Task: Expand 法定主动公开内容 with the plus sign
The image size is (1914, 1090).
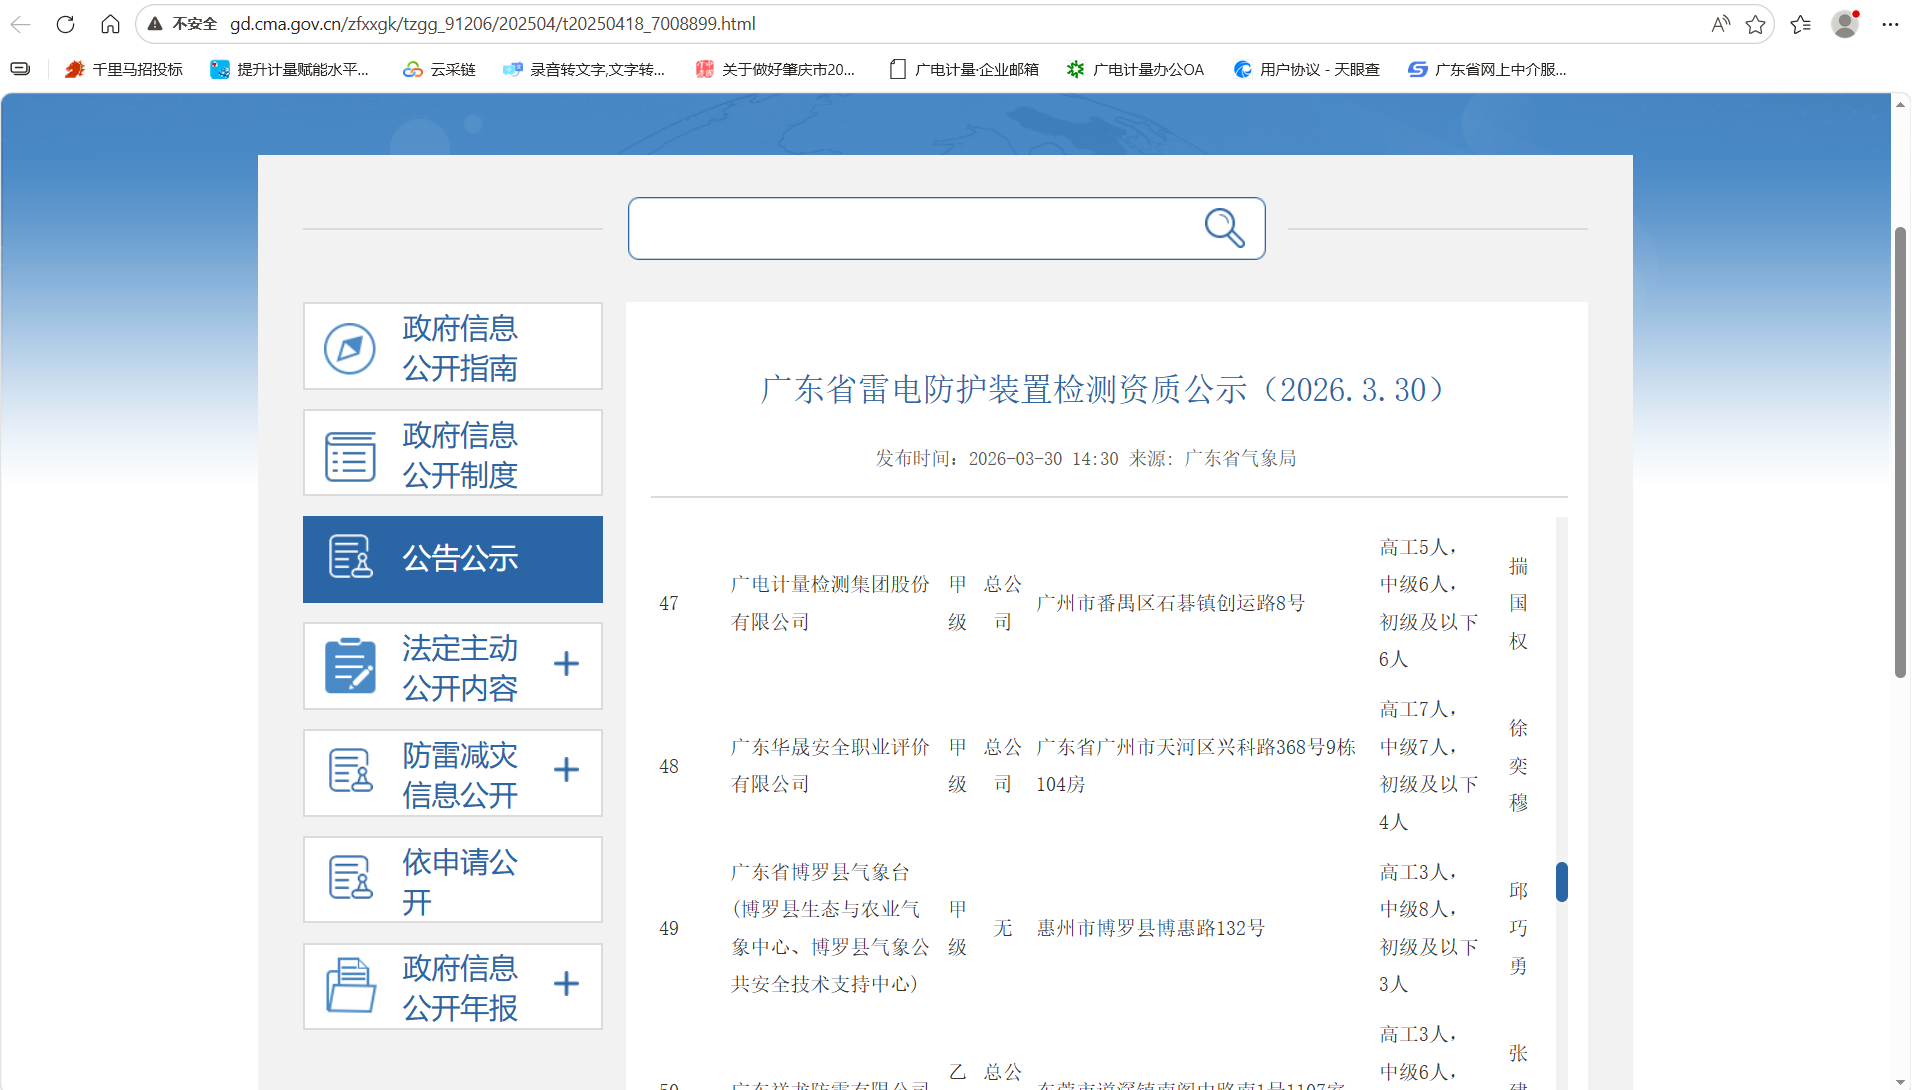Action: pyautogui.click(x=566, y=664)
